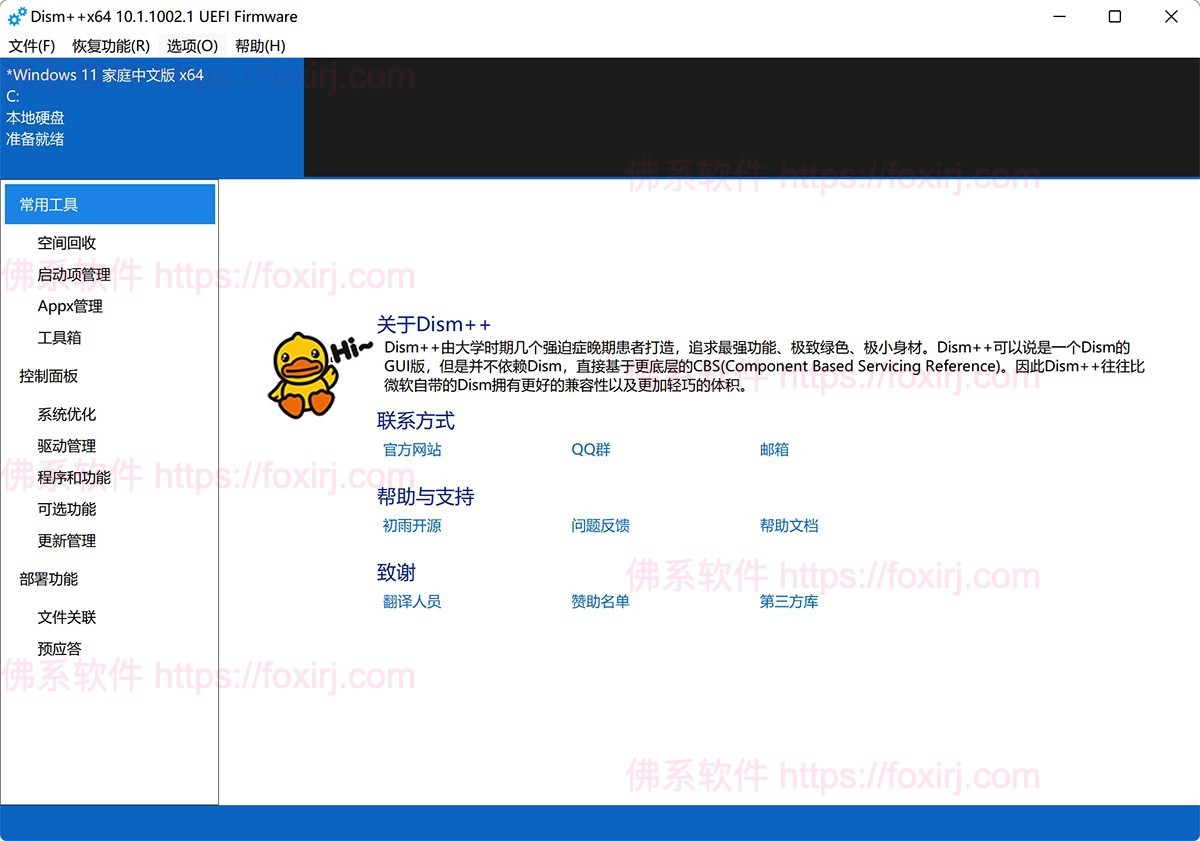This screenshot has width=1200, height=841.
Task: View the 赞助名单 link
Action: point(600,602)
